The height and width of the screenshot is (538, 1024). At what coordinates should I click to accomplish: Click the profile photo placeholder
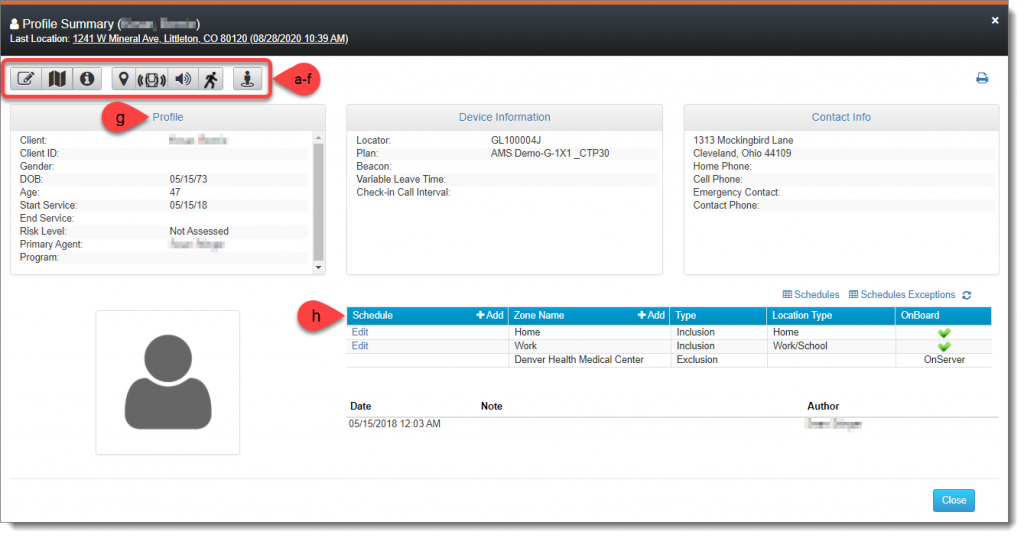click(x=168, y=382)
